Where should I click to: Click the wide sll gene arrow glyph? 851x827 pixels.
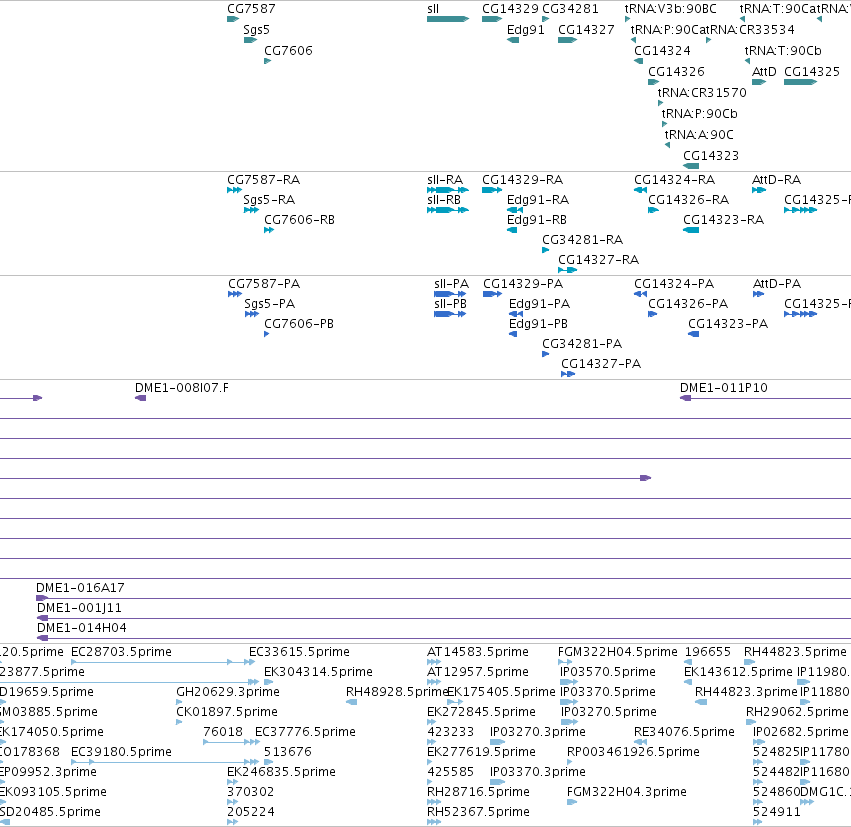[x=448, y=19]
